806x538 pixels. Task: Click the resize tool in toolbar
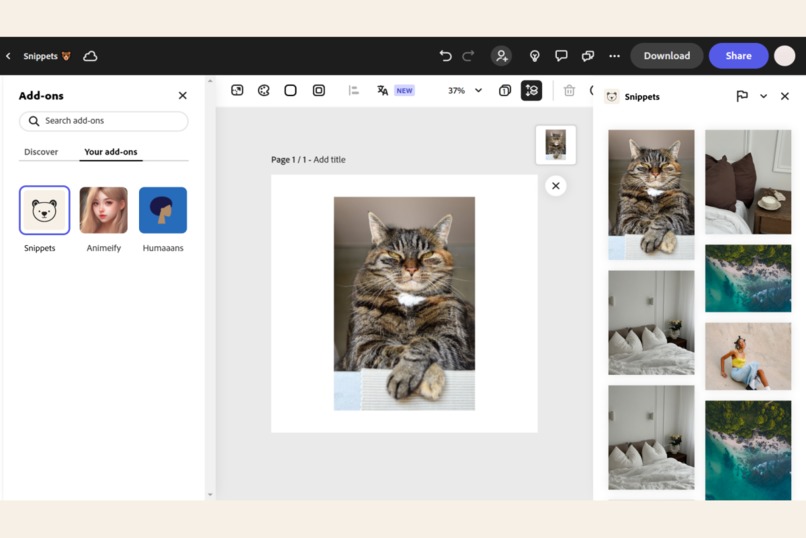(237, 90)
